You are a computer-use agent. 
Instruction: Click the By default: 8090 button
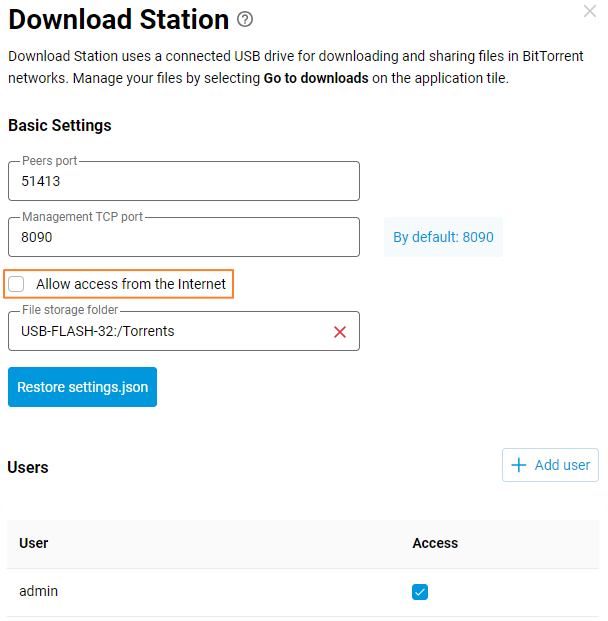coord(443,238)
